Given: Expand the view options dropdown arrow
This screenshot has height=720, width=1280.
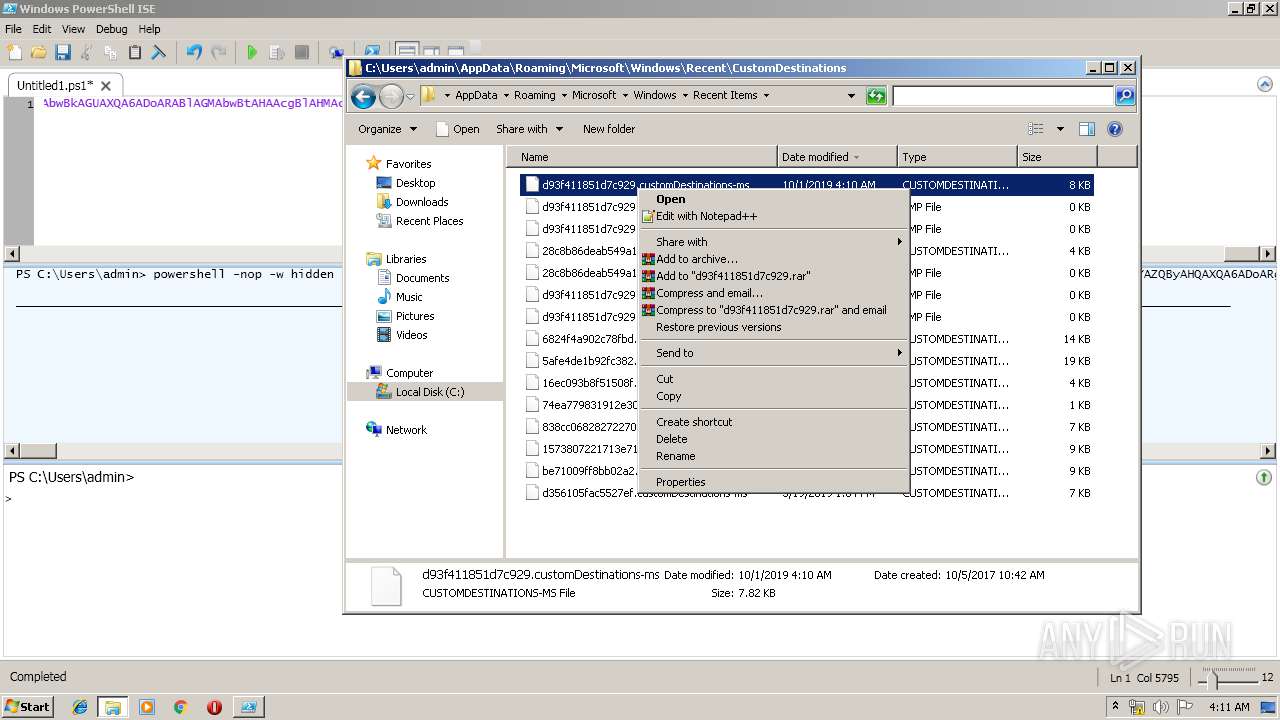Looking at the screenshot, I should (x=1060, y=129).
